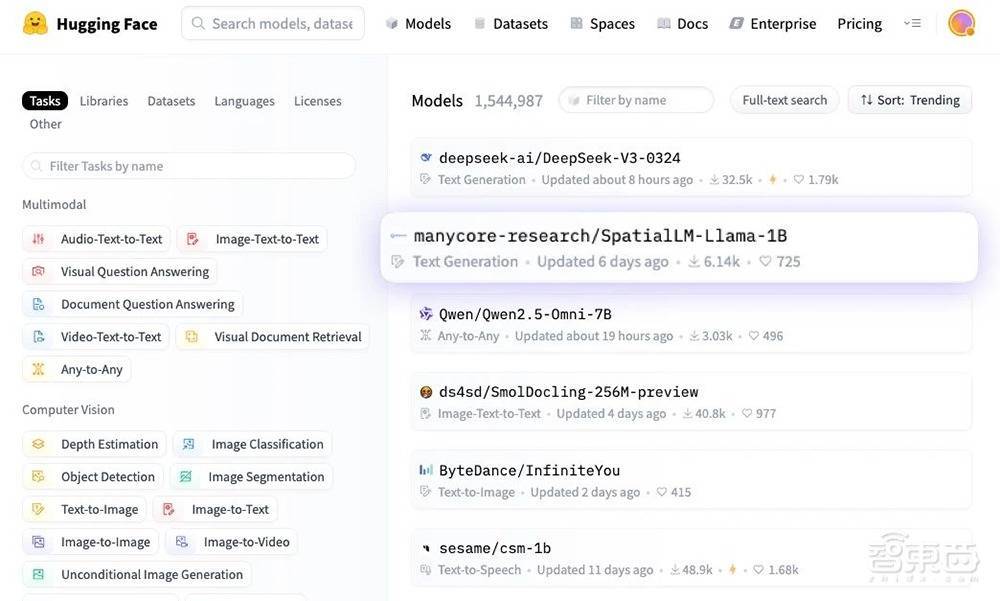Viewport: 1000px width, 601px height.
Task: Select the Tasks filter tab
Action: pos(45,101)
